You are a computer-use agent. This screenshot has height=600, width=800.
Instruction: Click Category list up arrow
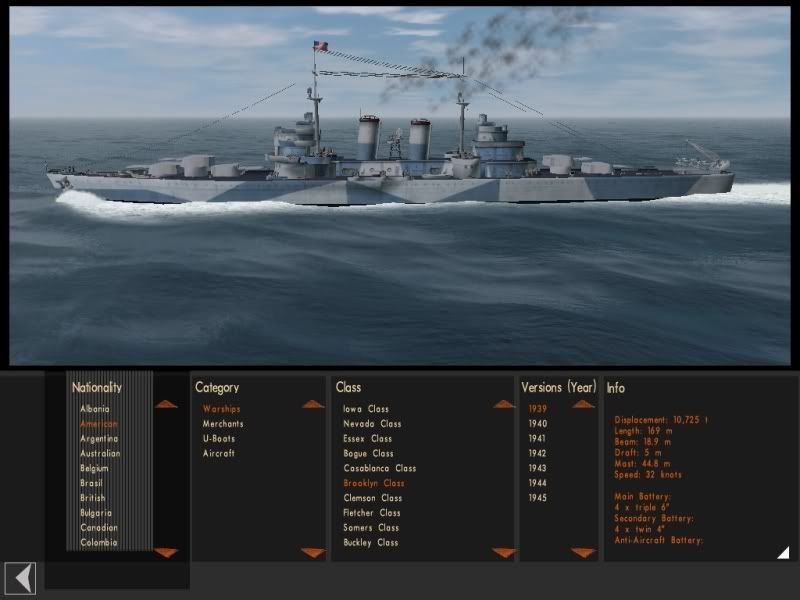tap(313, 405)
